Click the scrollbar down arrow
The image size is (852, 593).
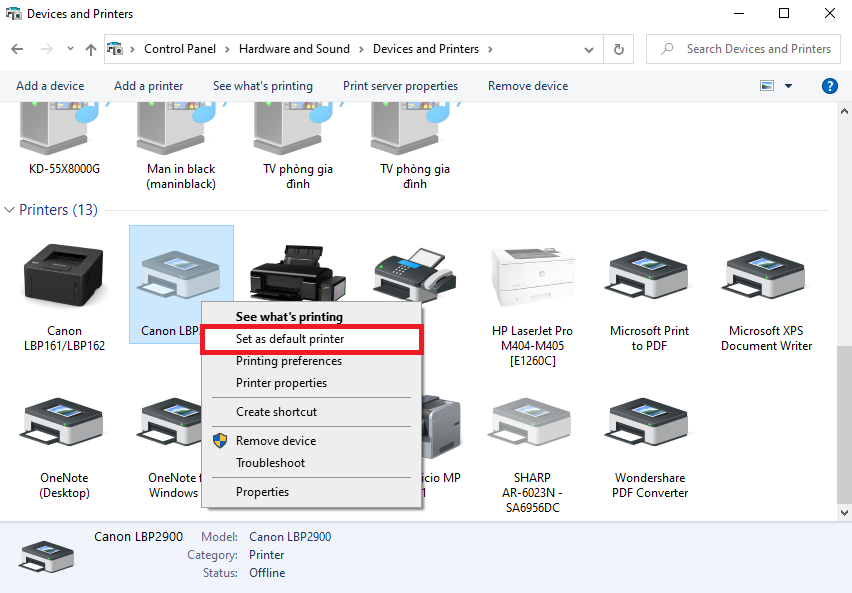click(844, 512)
